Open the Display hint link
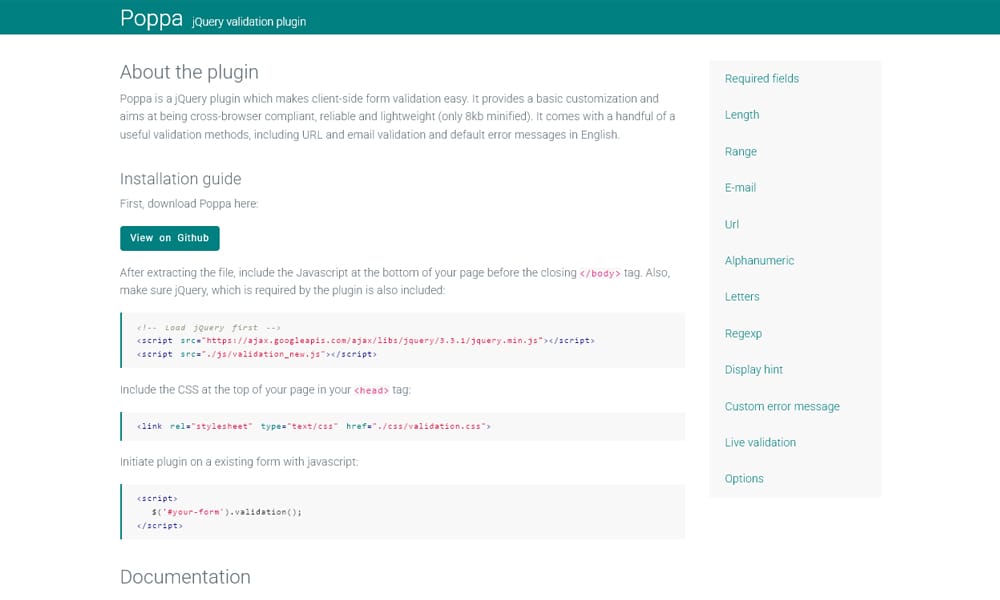Image resolution: width=1000 pixels, height=600 pixels. 753,370
